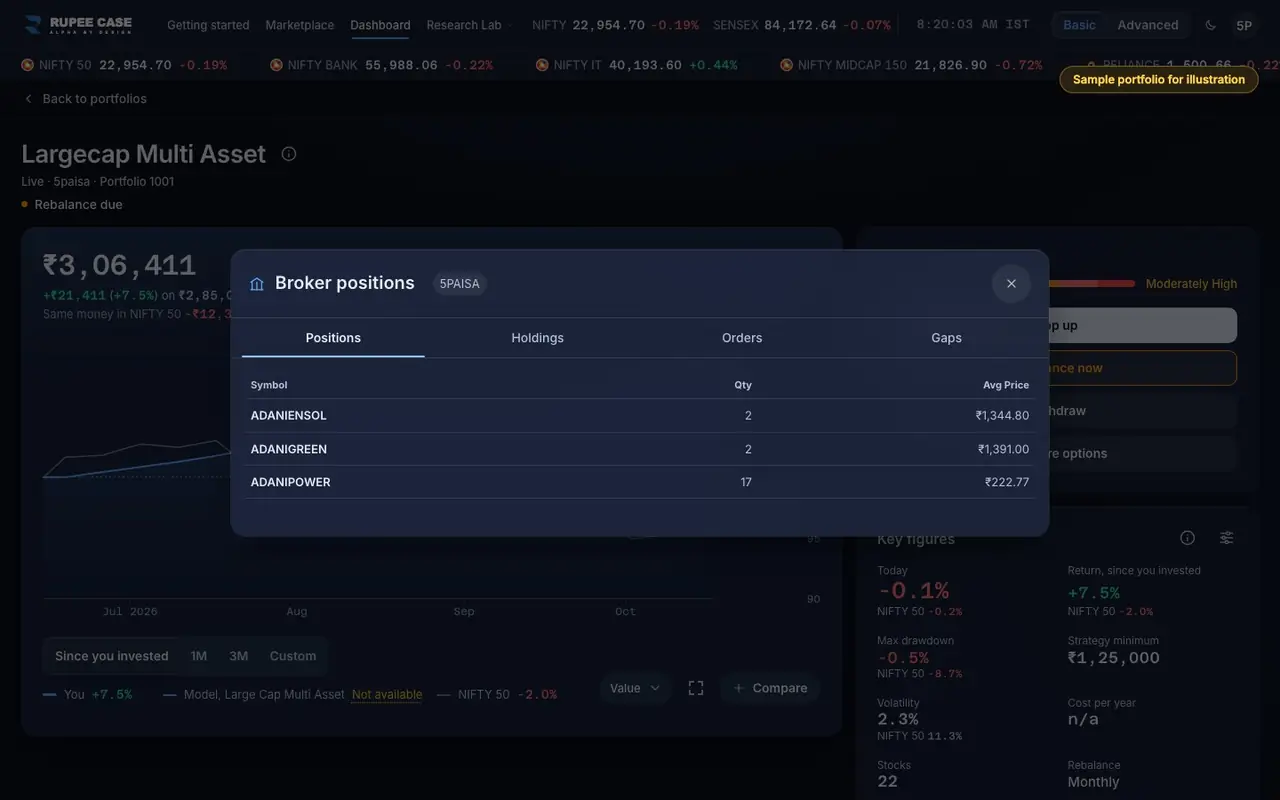The image size is (1280, 800).
Task: Click the 5PAISA broker badge
Action: (460, 284)
